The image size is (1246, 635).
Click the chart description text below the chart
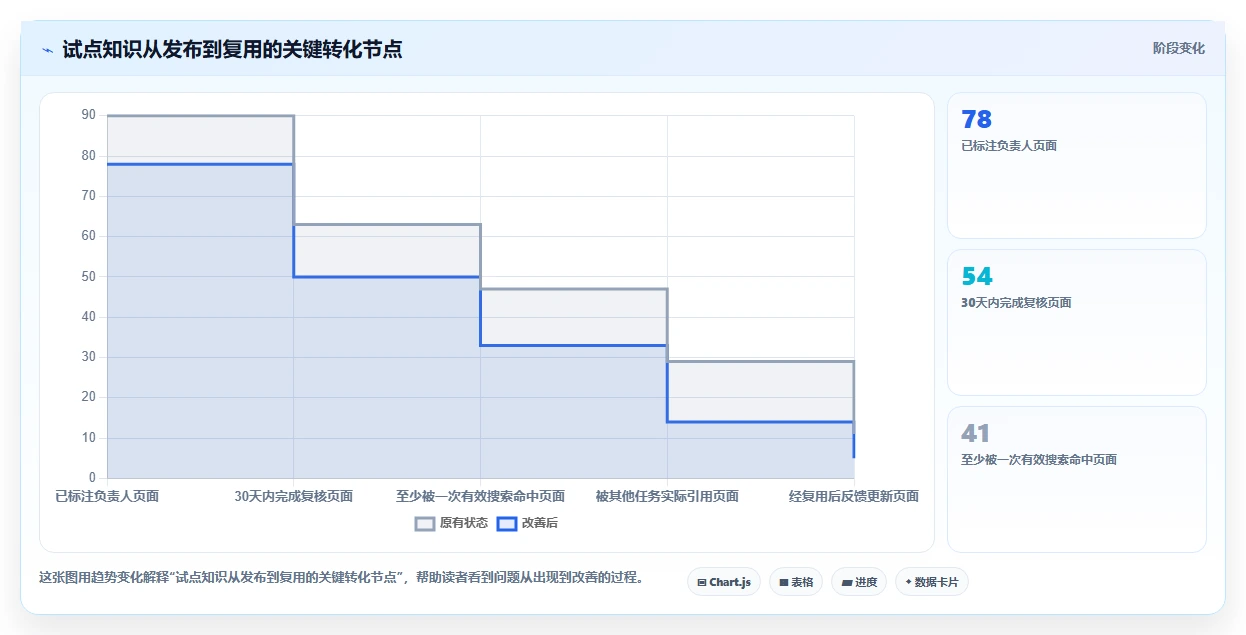[x=341, y=577]
